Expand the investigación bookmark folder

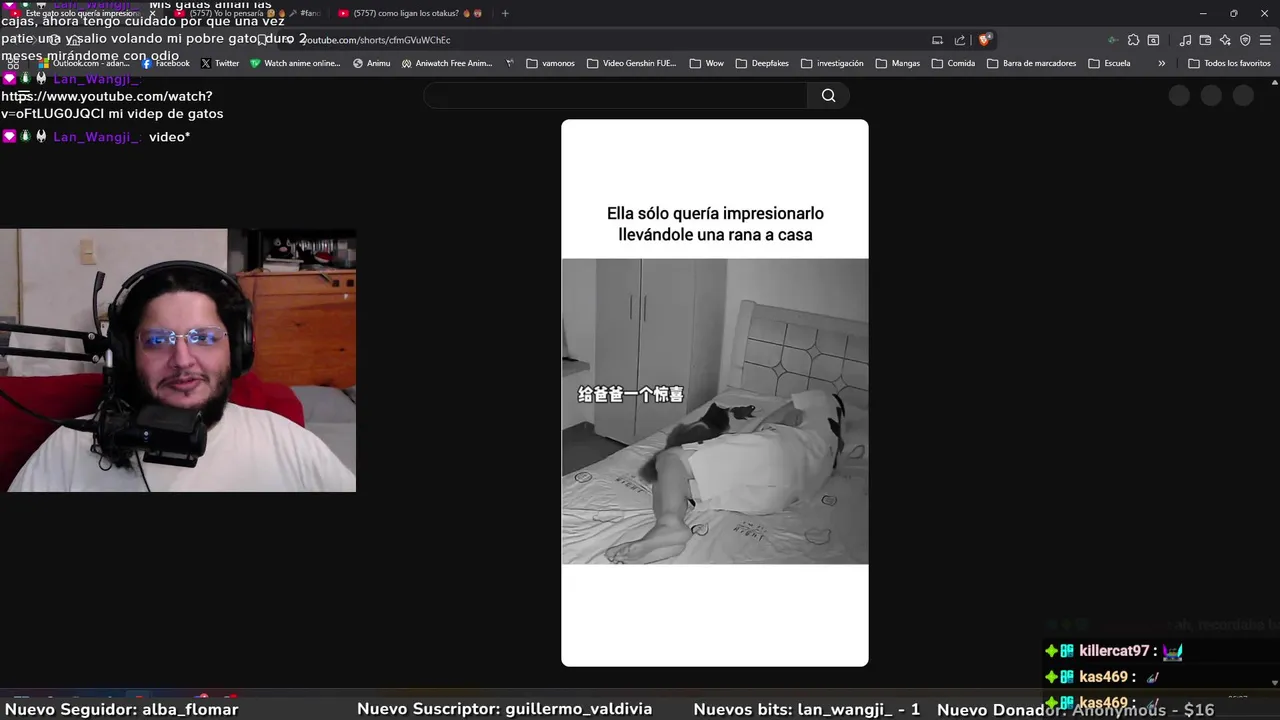coord(832,63)
